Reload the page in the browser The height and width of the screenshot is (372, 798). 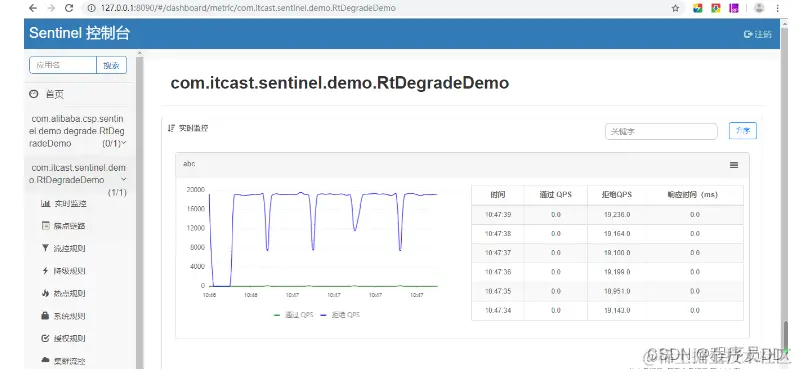point(69,8)
